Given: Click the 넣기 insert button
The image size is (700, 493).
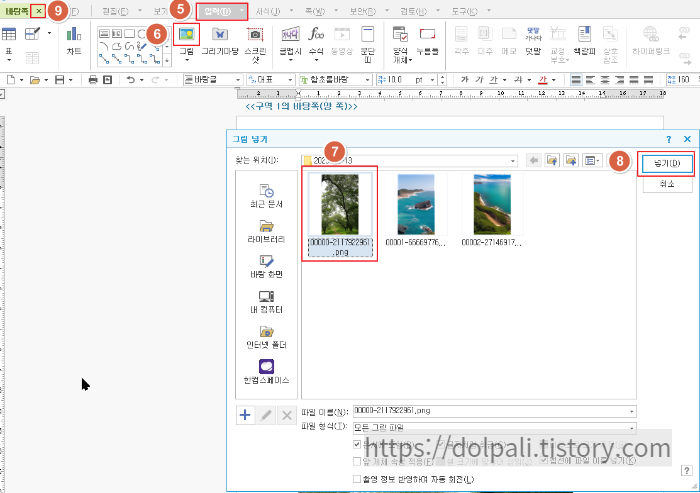Looking at the screenshot, I should (x=667, y=164).
